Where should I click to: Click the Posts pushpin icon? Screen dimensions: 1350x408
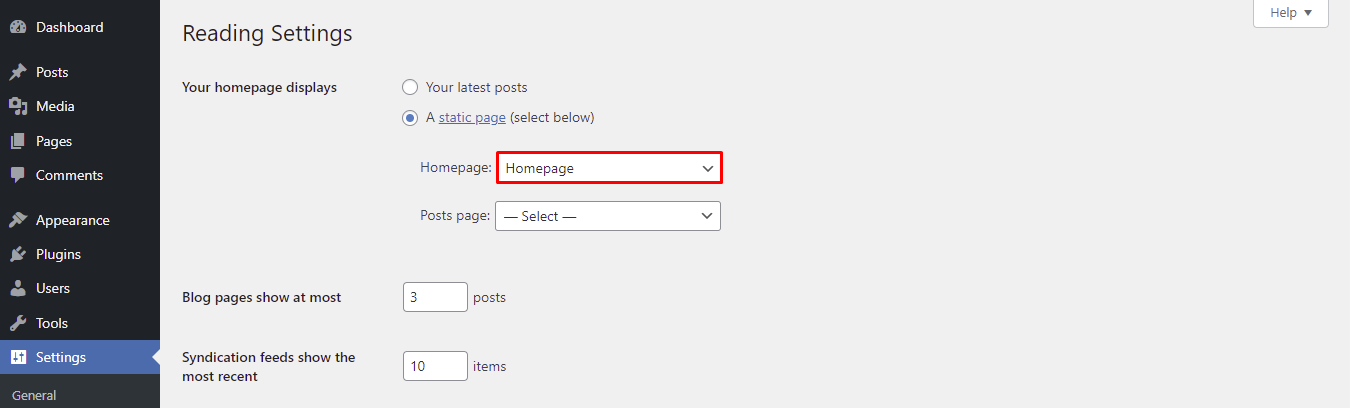[18, 73]
